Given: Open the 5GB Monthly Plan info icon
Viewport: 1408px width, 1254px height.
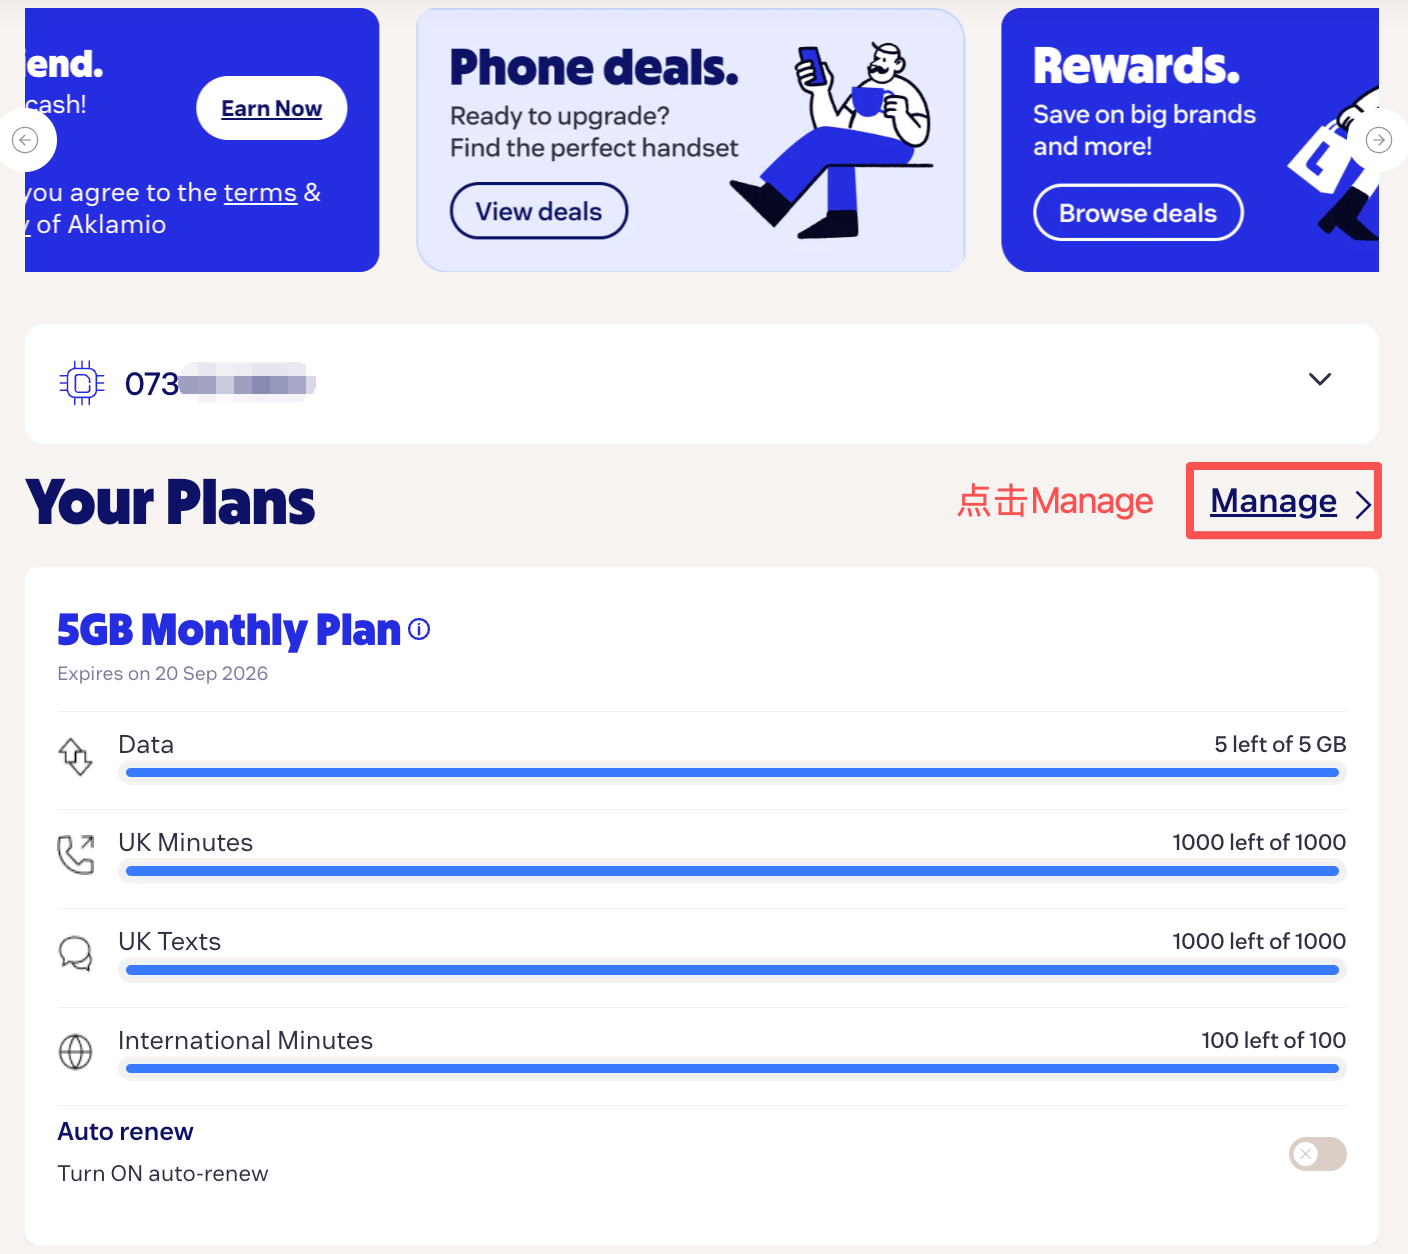Looking at the screenshot, I should point(420,629).
